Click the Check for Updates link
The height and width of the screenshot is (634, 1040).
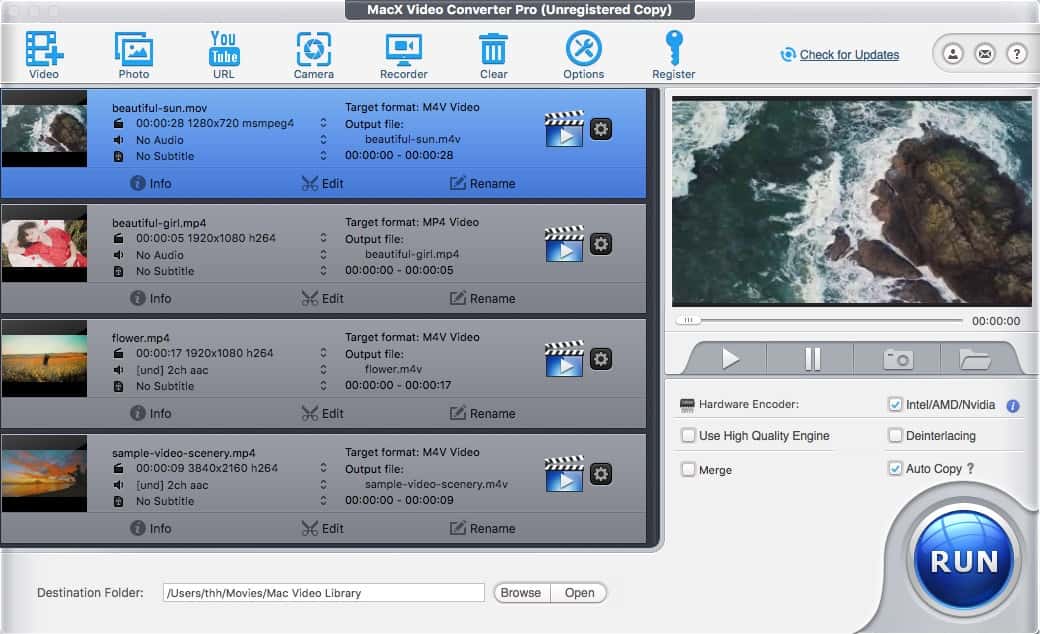click(849, 55)
